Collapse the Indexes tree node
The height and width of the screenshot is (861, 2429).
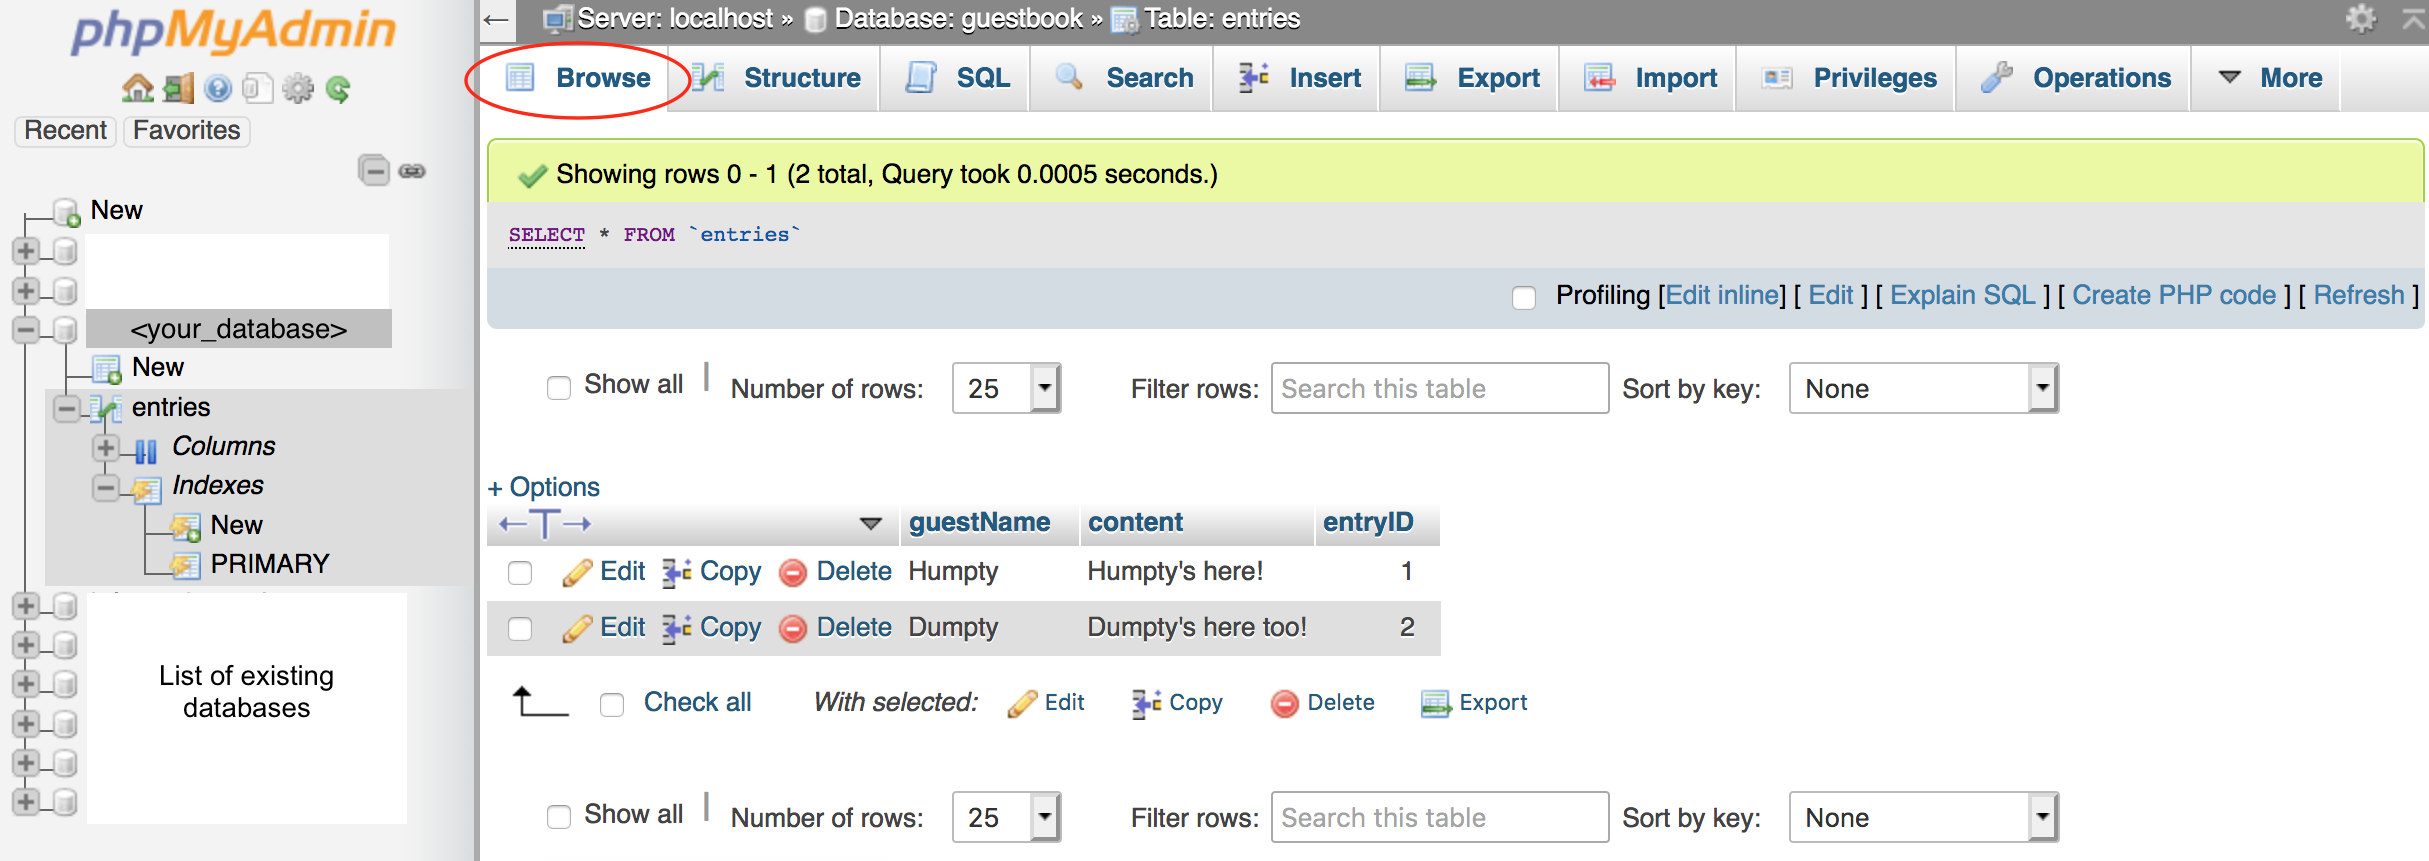106,487
